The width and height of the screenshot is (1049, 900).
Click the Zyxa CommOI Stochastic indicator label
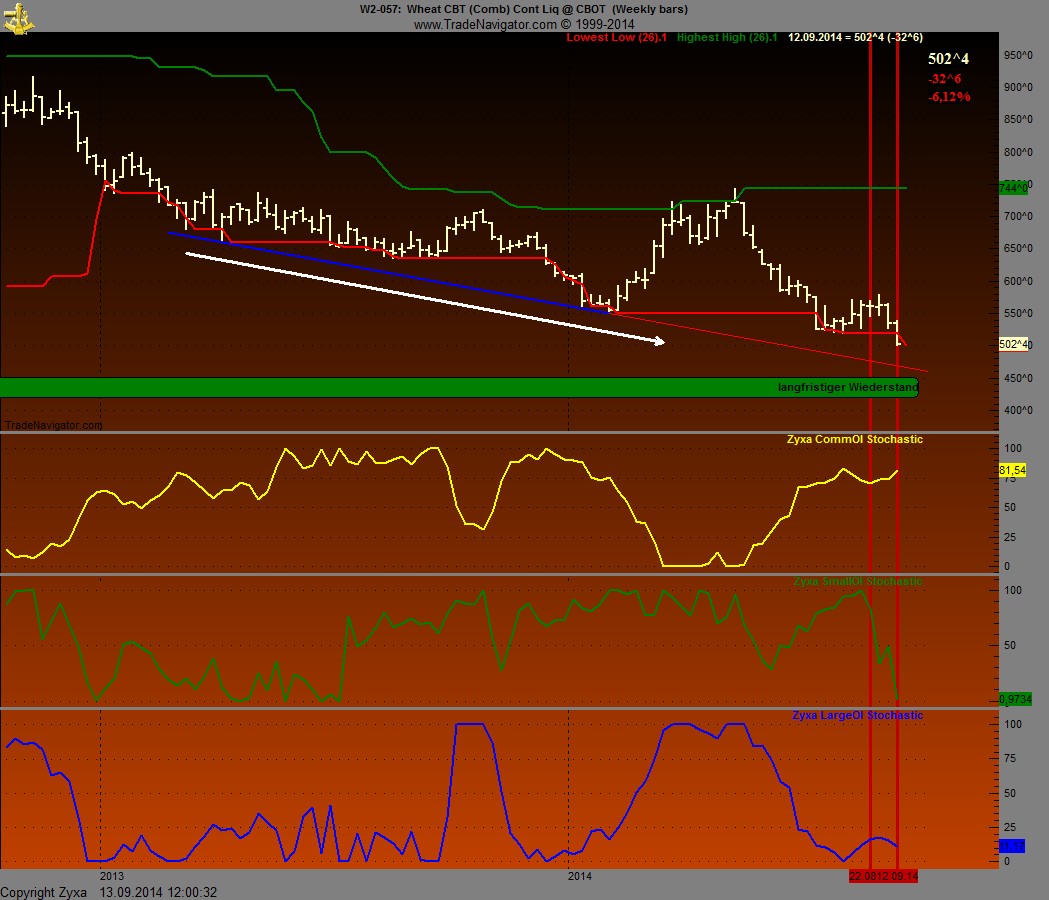[855, 439]
